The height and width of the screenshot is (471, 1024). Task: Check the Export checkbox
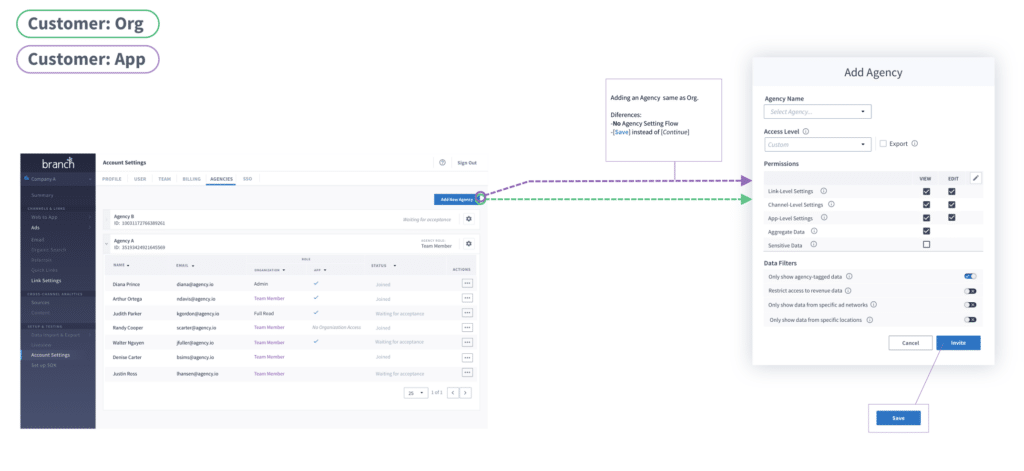click(882, 144)
